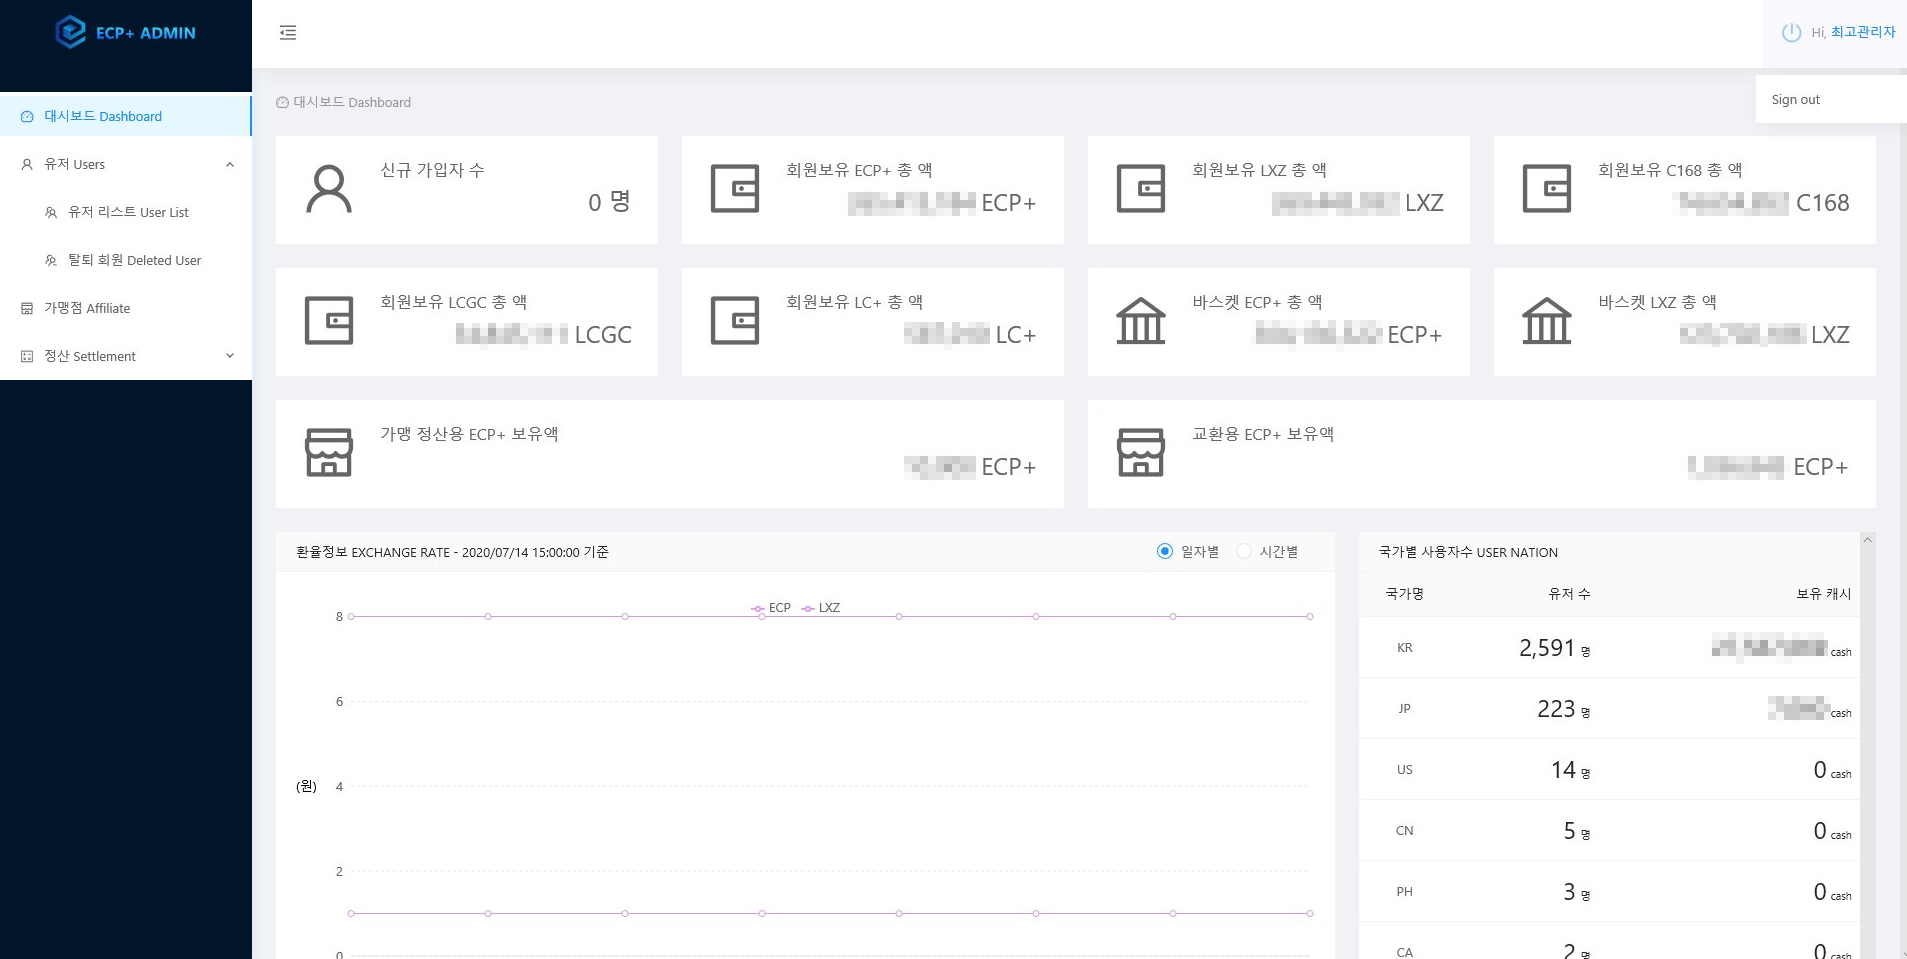Click the bank icon in 바스켓 LXZ 총 액 card
Viewport: 1907px width, 959px height.
click(x=1547, y=321)
